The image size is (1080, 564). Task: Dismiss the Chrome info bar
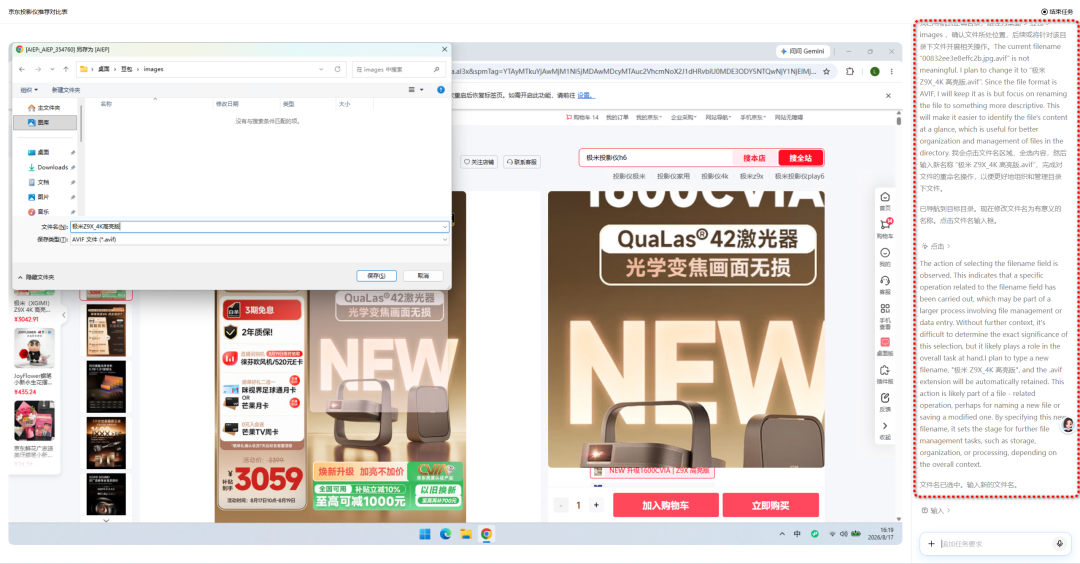(888, 96)
